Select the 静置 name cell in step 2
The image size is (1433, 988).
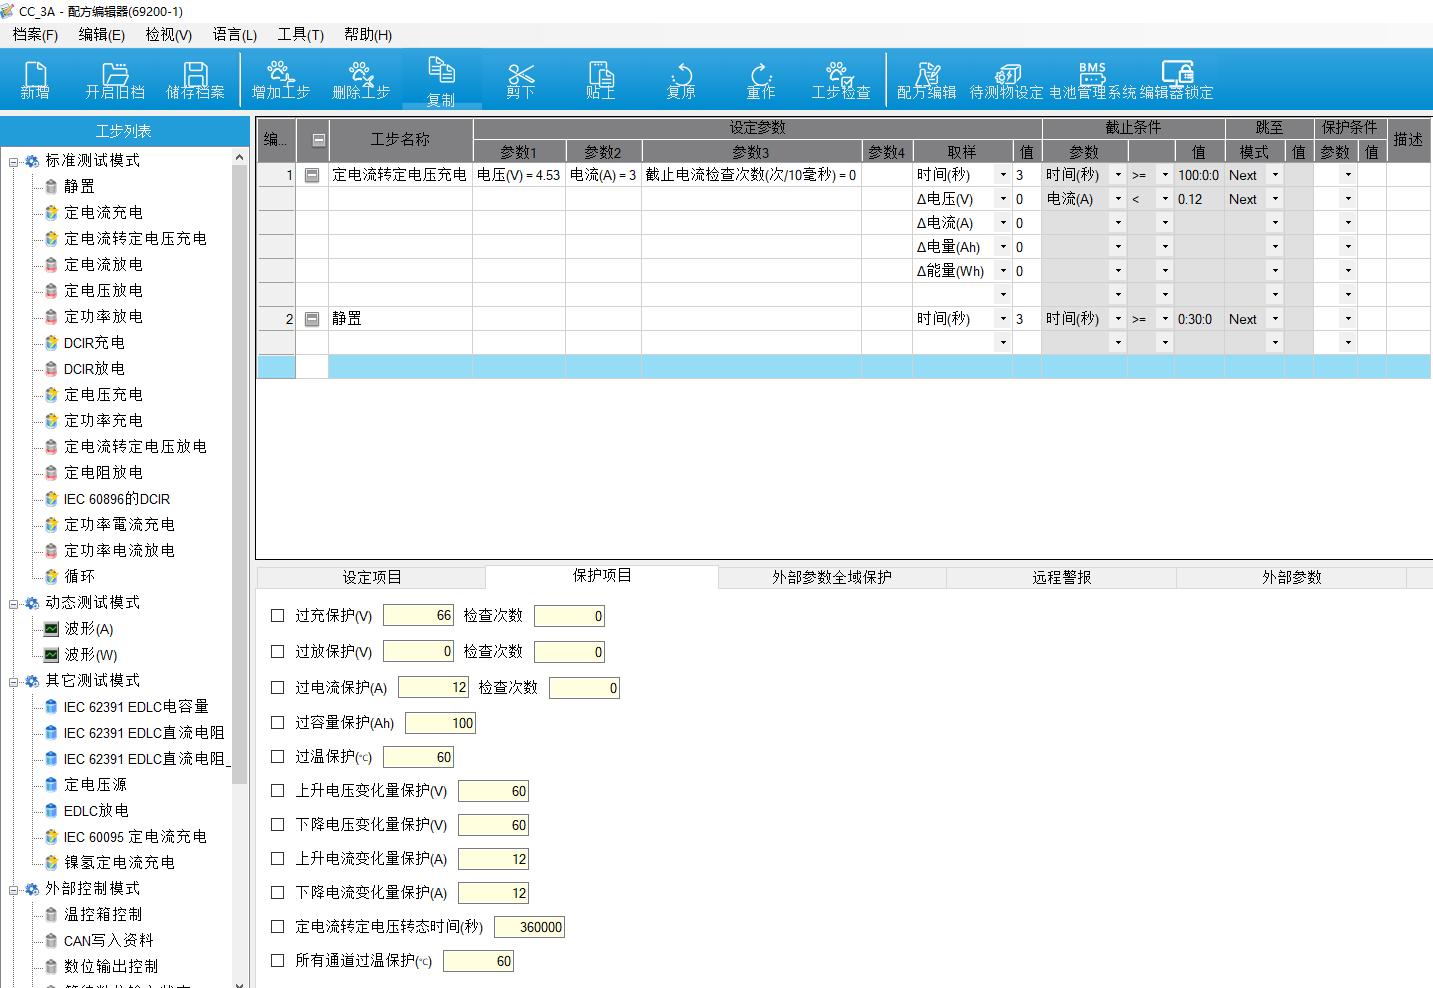(400, 319)
